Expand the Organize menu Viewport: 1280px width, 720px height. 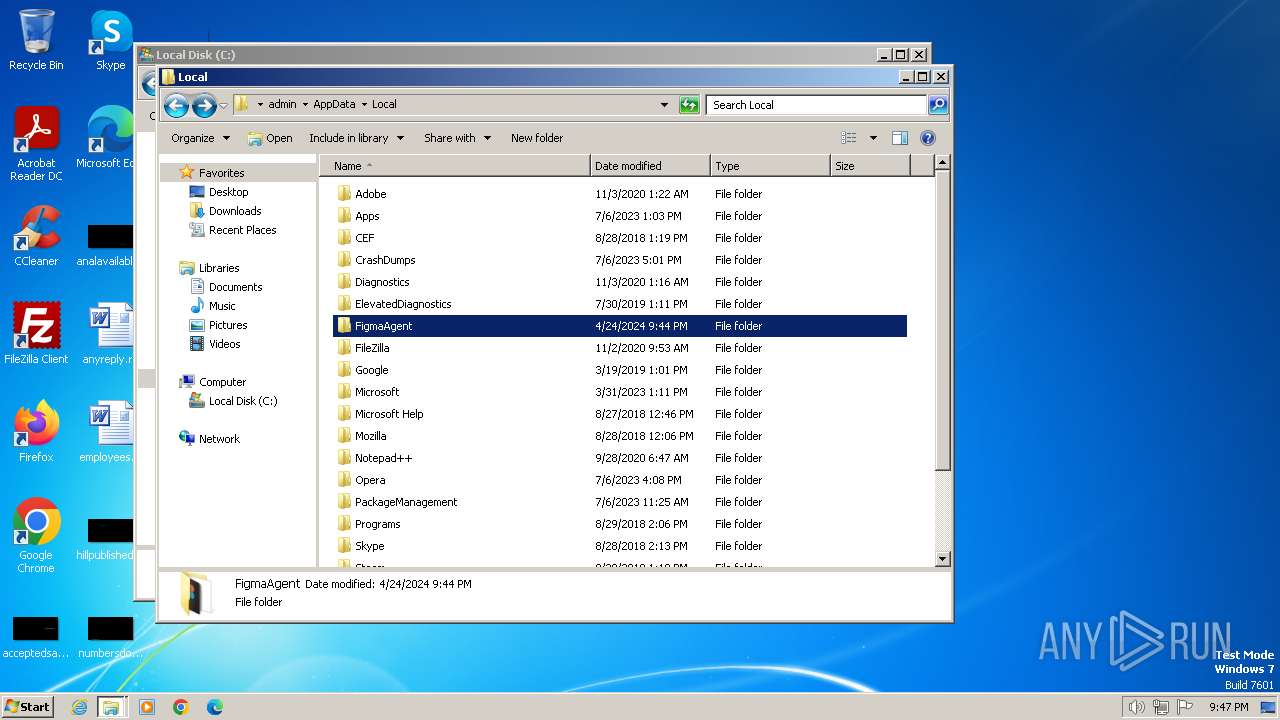click(x=200, y=138)
